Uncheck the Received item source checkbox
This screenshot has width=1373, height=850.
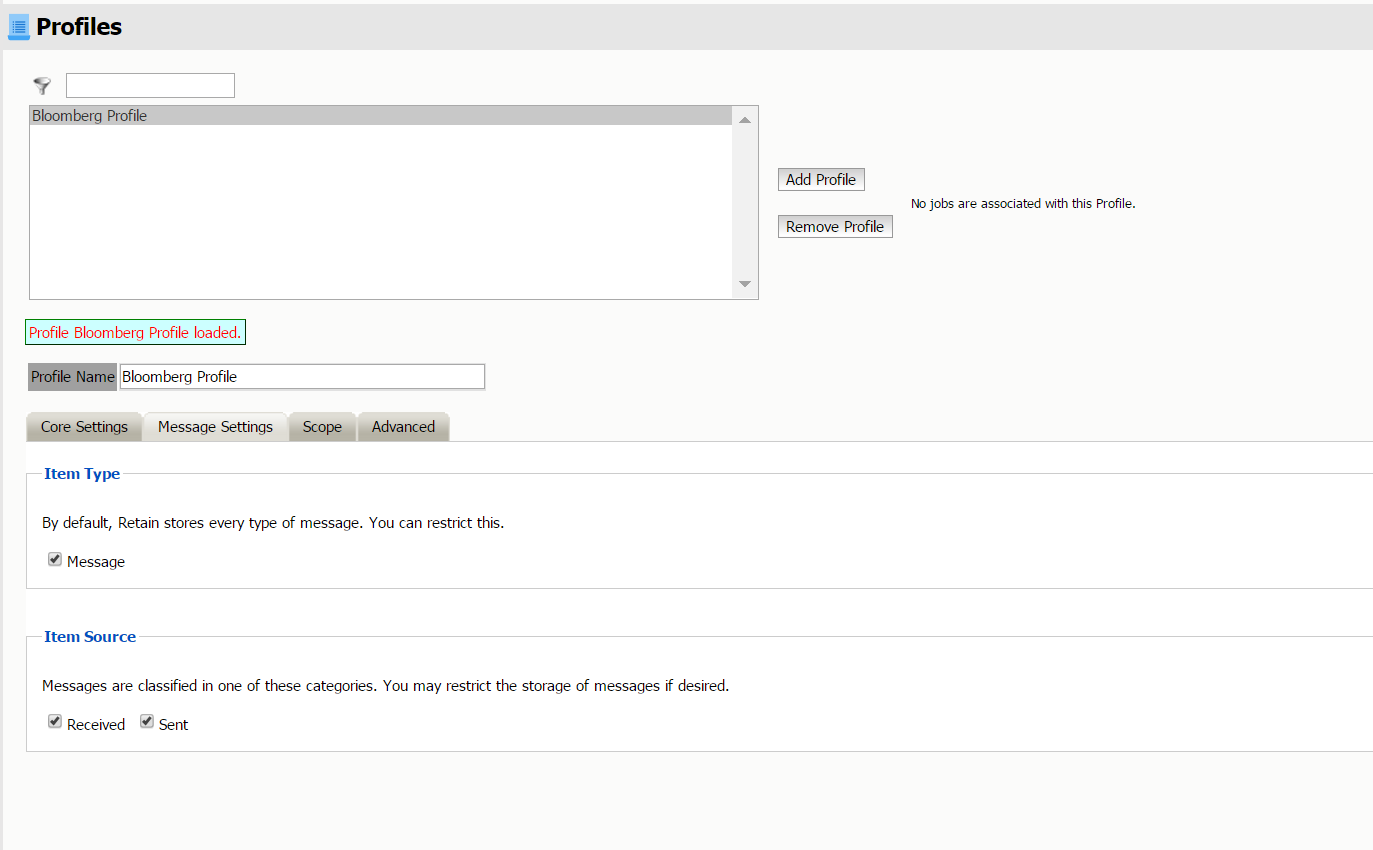click(55, 722)
